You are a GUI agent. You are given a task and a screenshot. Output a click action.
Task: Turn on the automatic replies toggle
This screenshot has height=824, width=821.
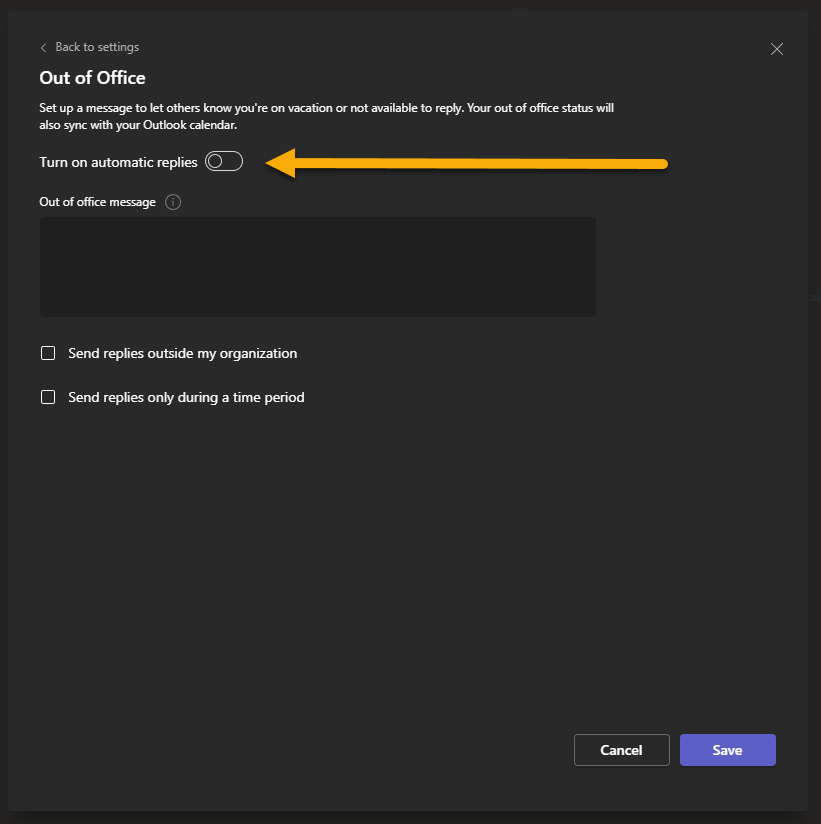tap(224, 162)
